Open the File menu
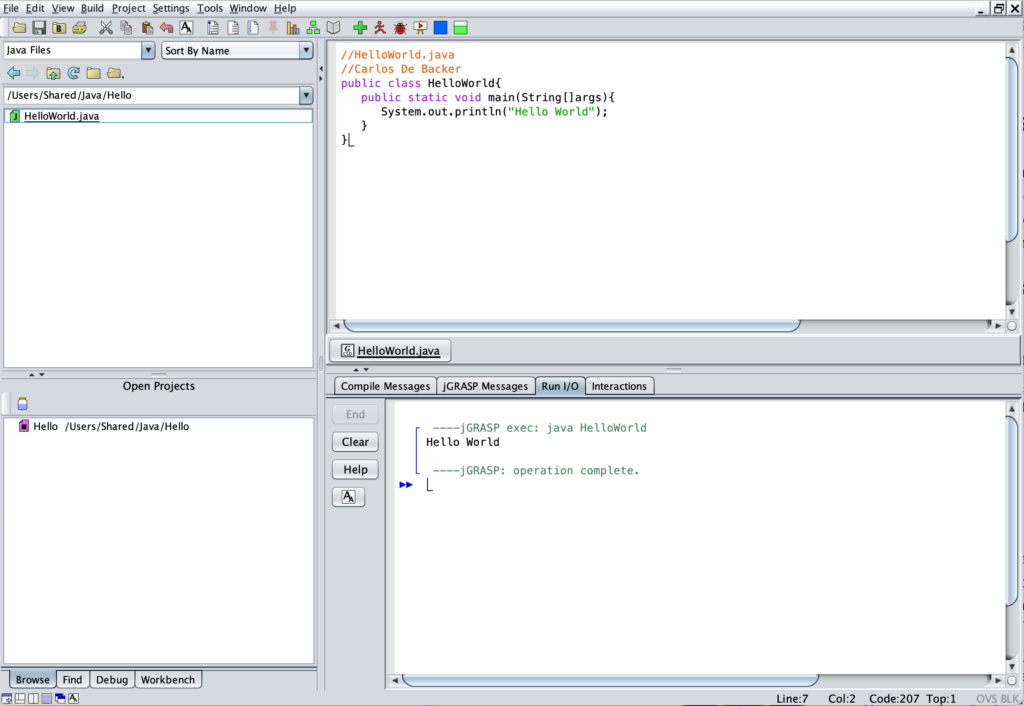This screenshot has height=706, width=1024. (x=11, y=8)
